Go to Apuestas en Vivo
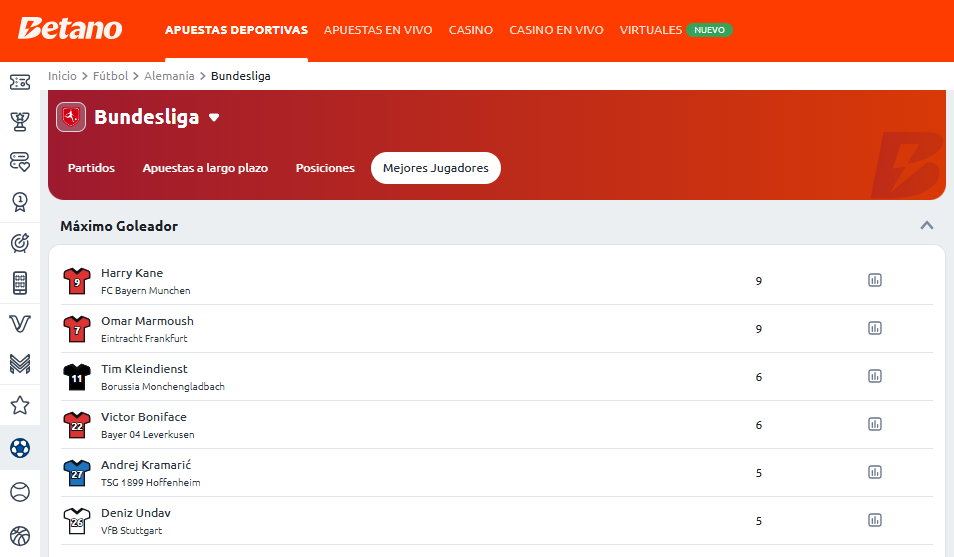The width and height of the screenshot is (954, 557). (x=378, y=30)
